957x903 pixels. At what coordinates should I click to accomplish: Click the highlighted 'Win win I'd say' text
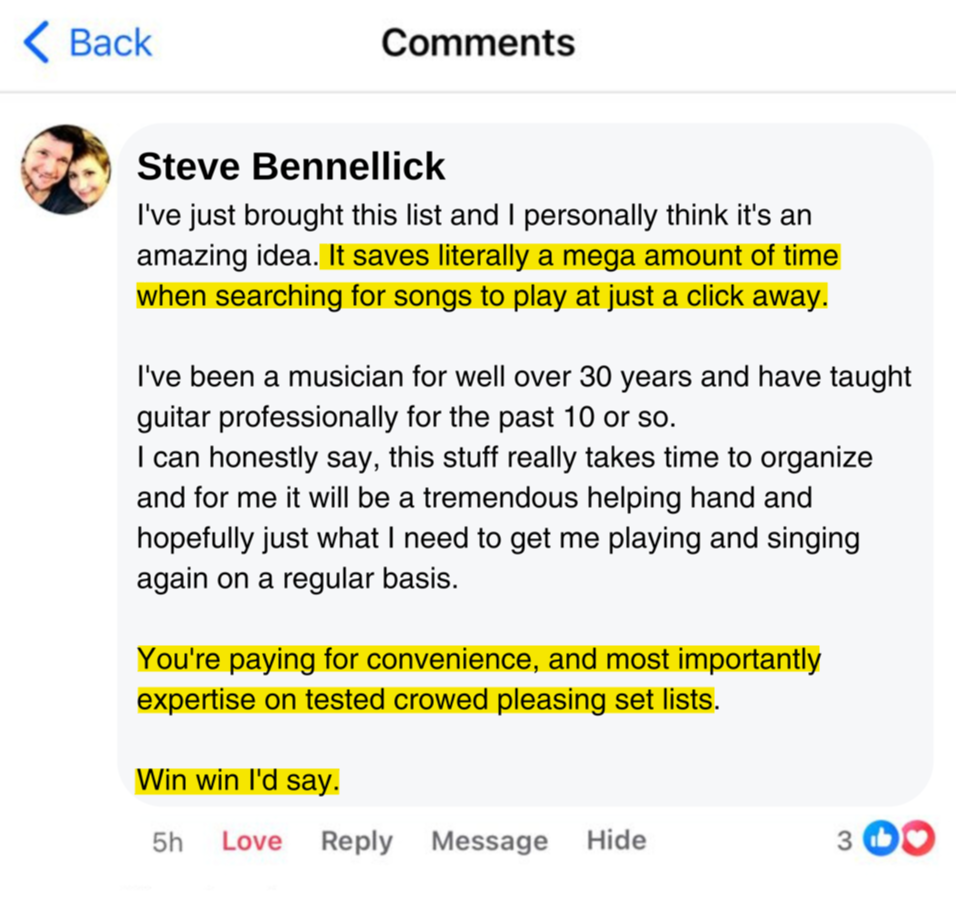[237, 780]
